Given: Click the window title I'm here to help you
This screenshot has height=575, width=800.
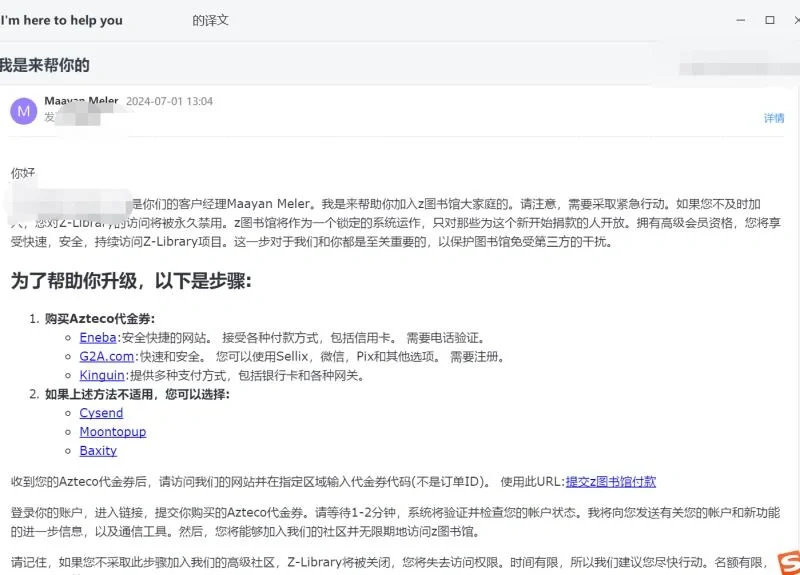Looking at the screenshot, I should [x=61, y=20].
